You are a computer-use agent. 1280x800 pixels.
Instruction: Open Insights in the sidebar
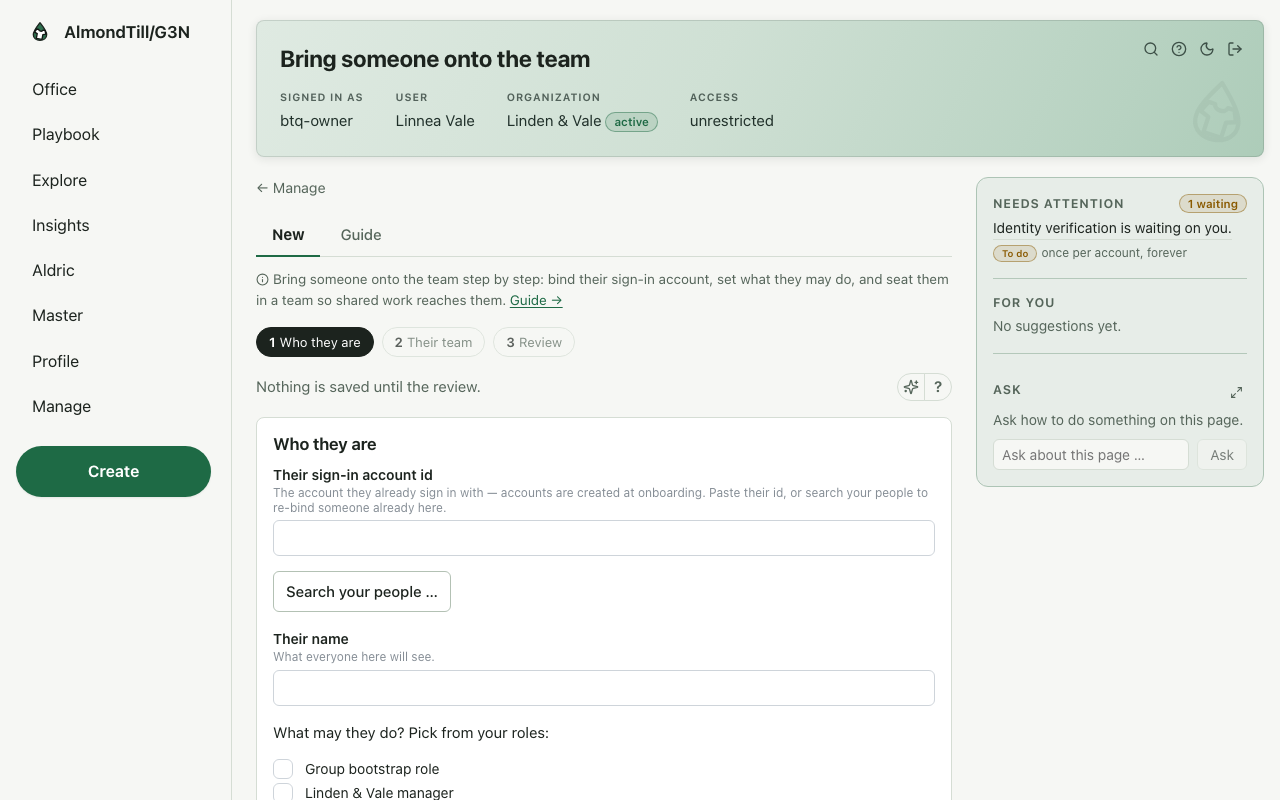pos(61,225)
